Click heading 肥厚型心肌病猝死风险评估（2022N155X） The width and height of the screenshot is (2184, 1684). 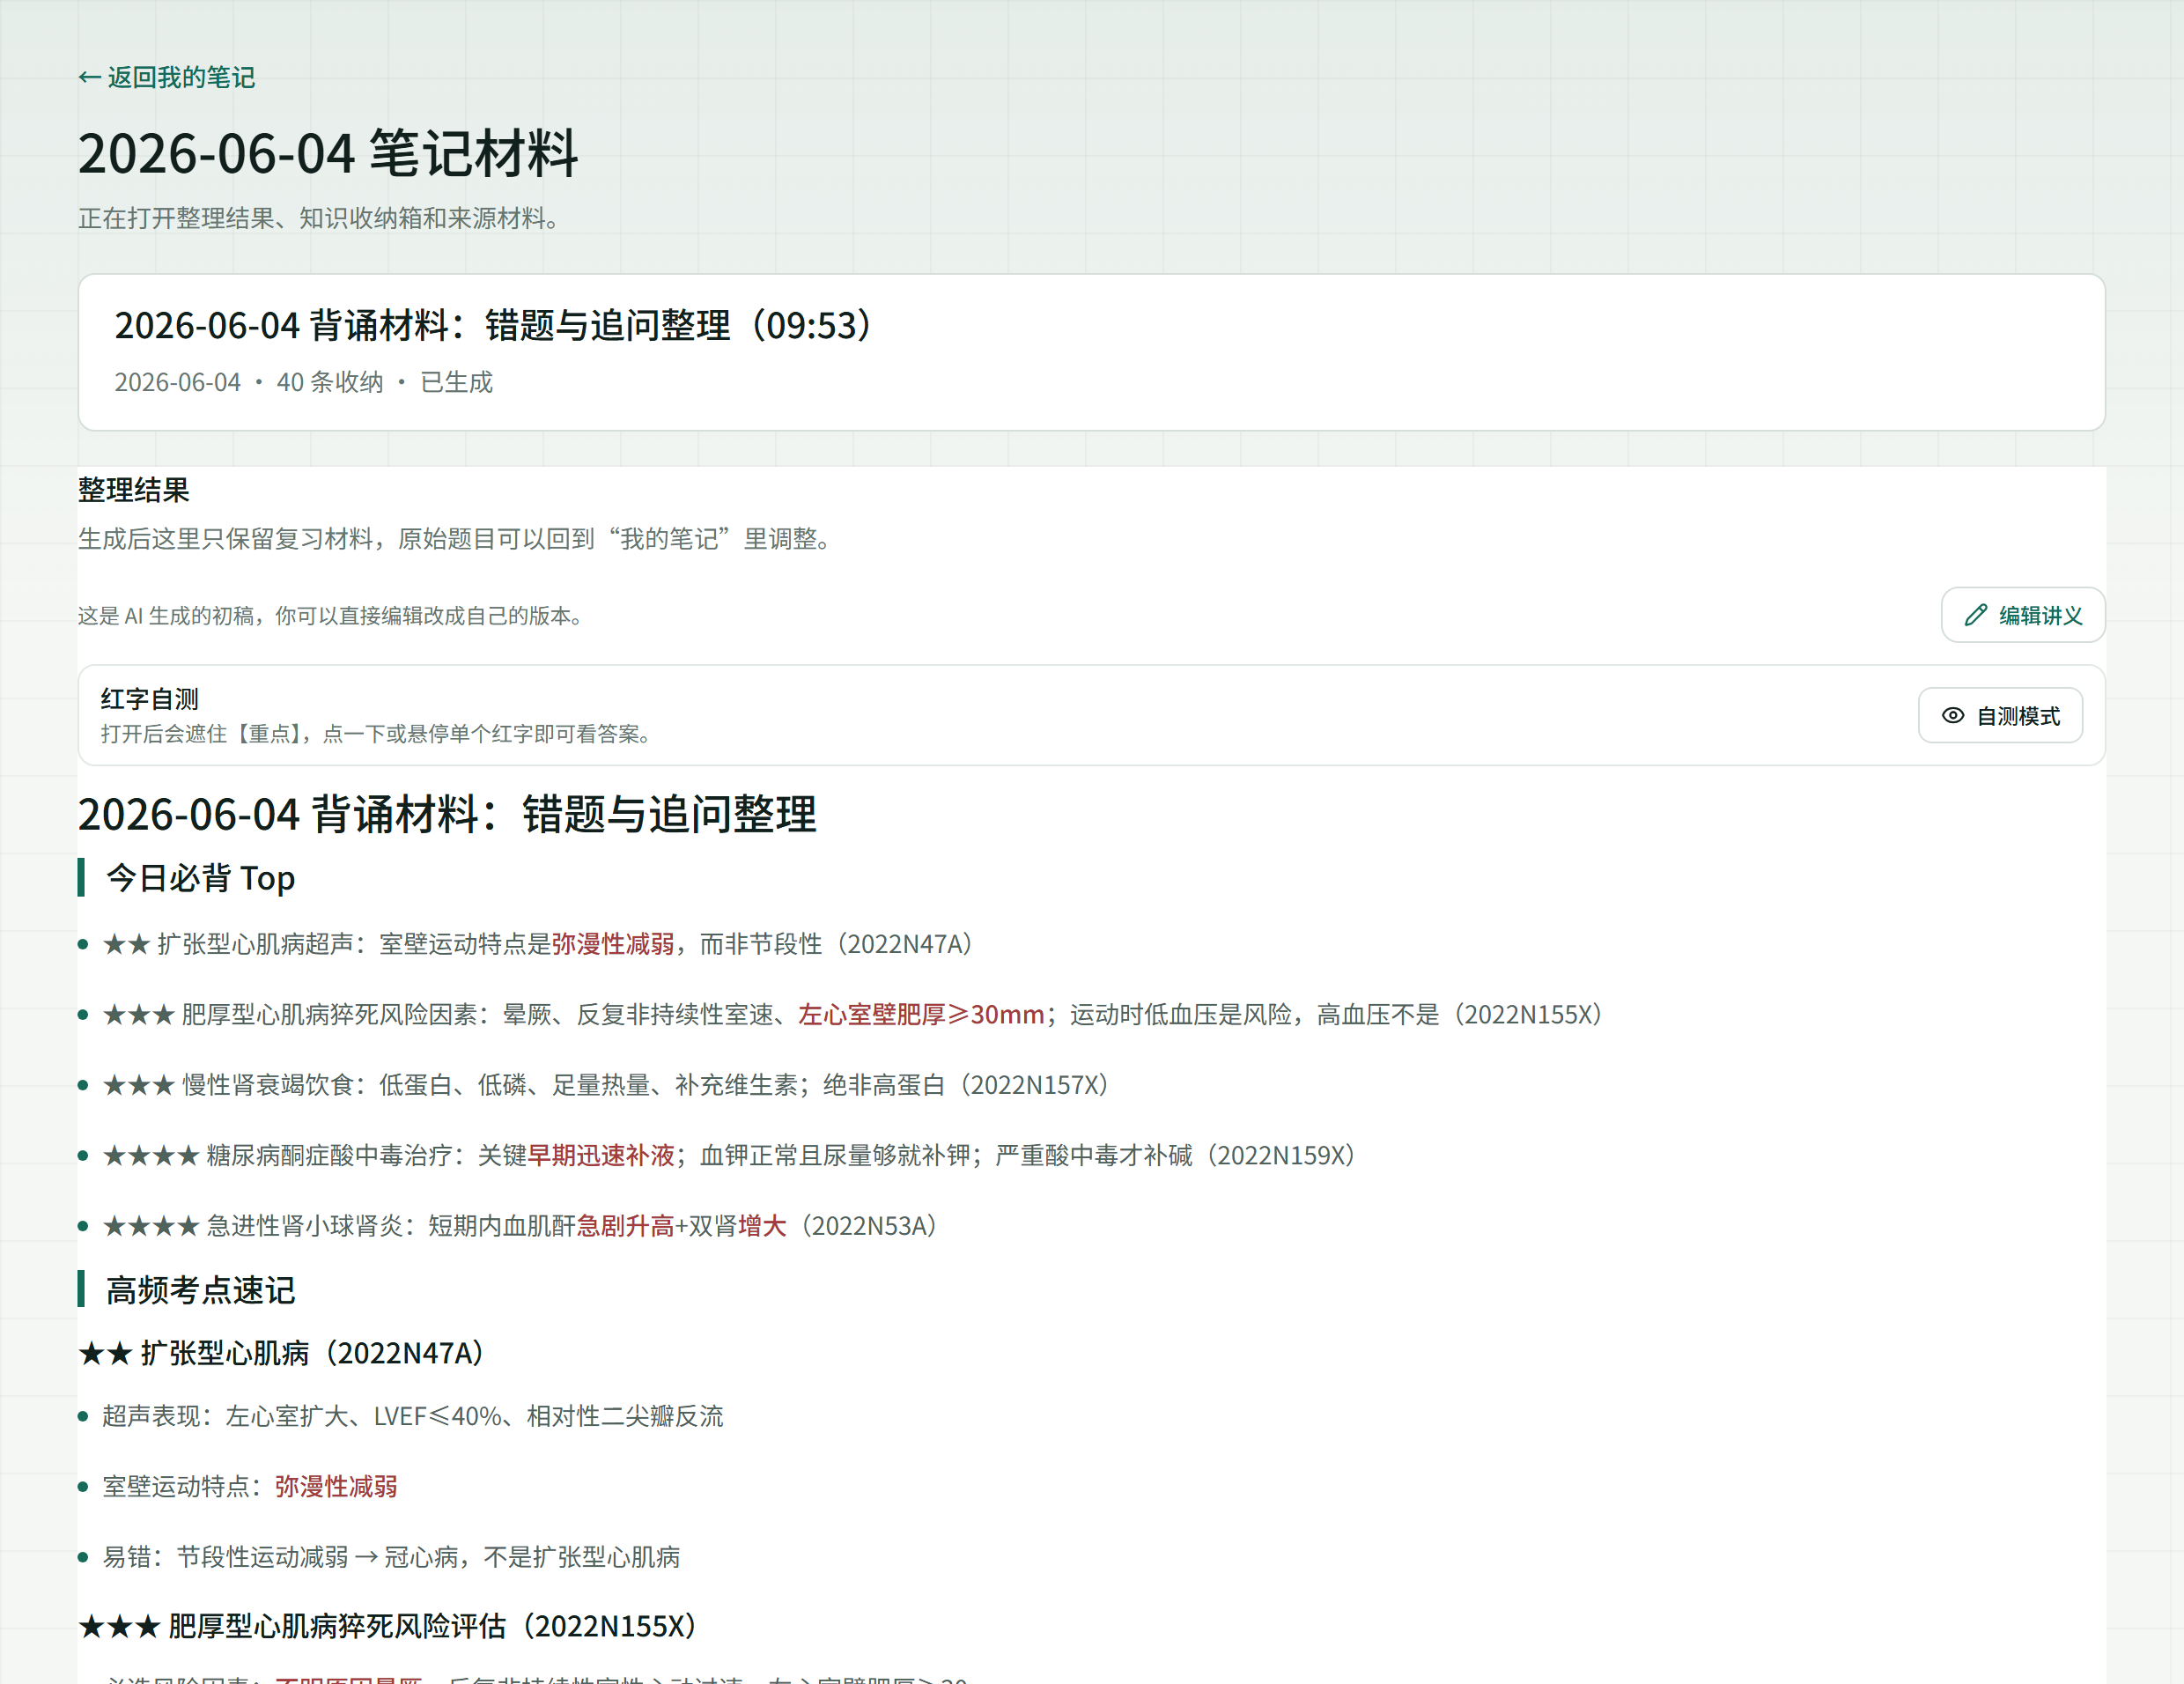click(388, 1626)
